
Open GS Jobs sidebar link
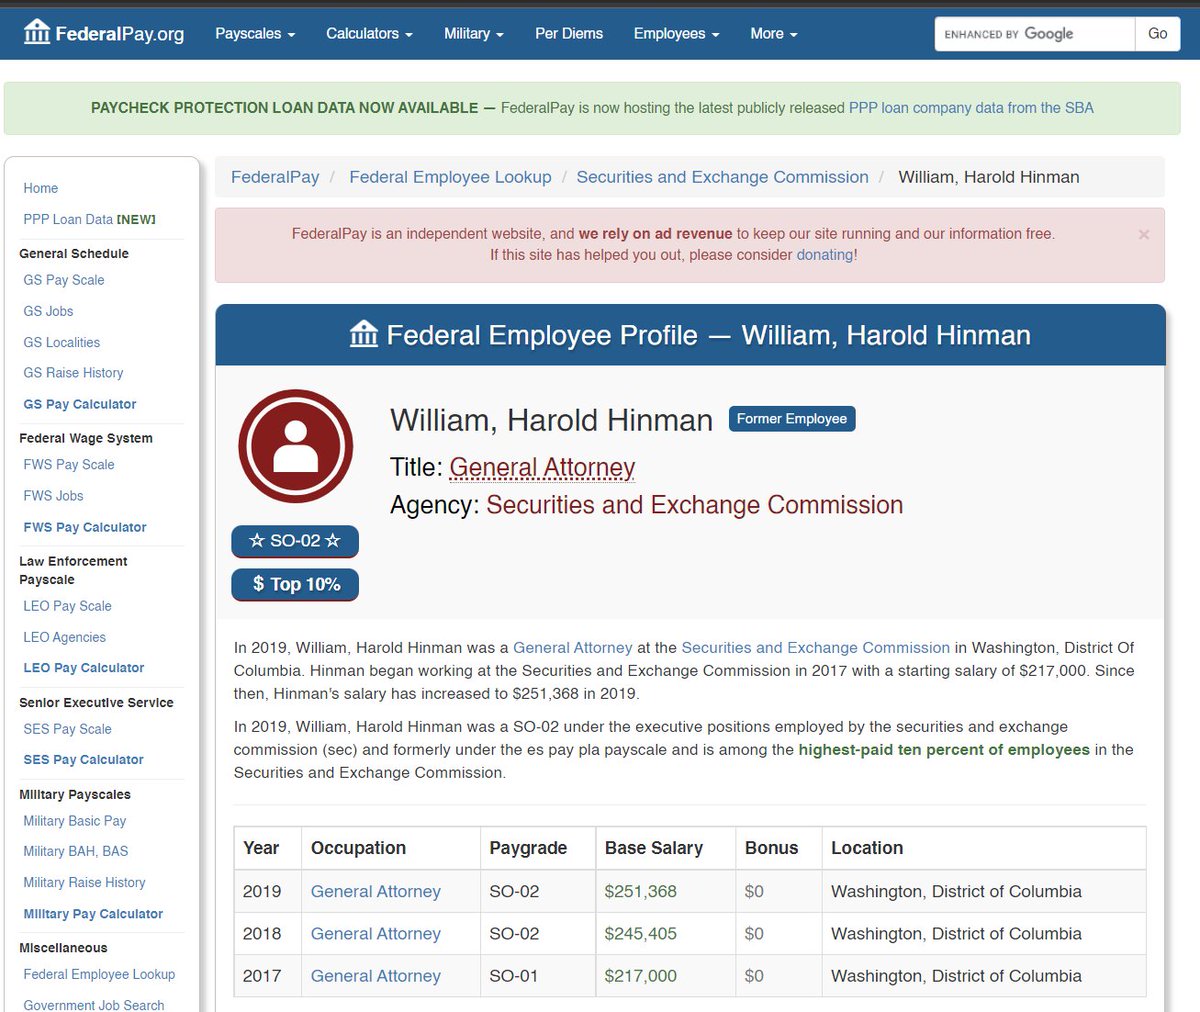point(48,311)
